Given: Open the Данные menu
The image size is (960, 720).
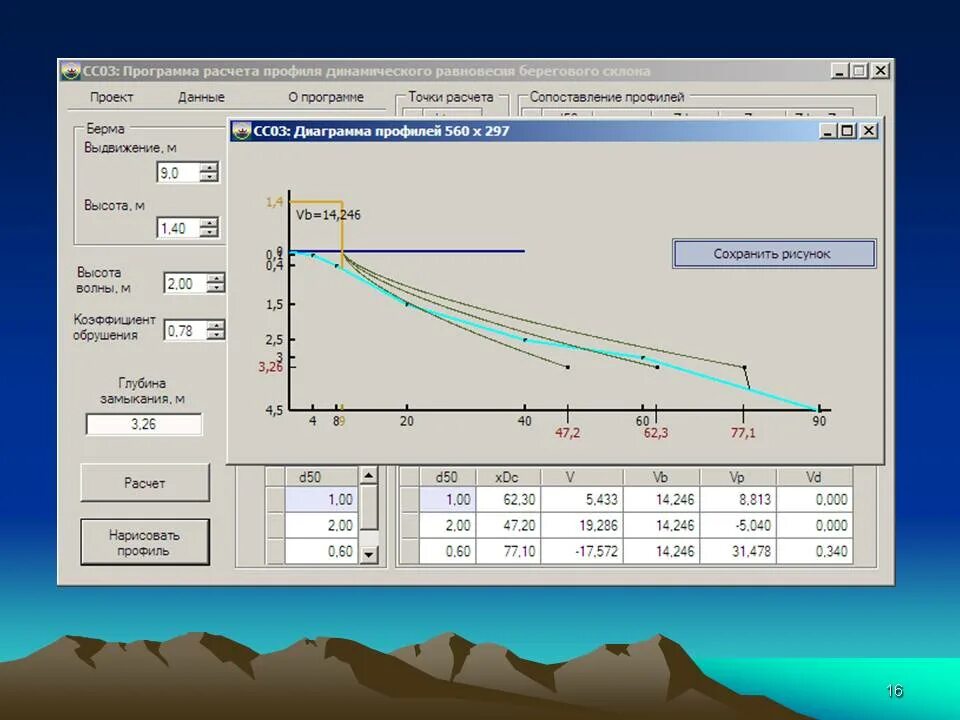Looking at the screenshot, I should coord(201,97).
